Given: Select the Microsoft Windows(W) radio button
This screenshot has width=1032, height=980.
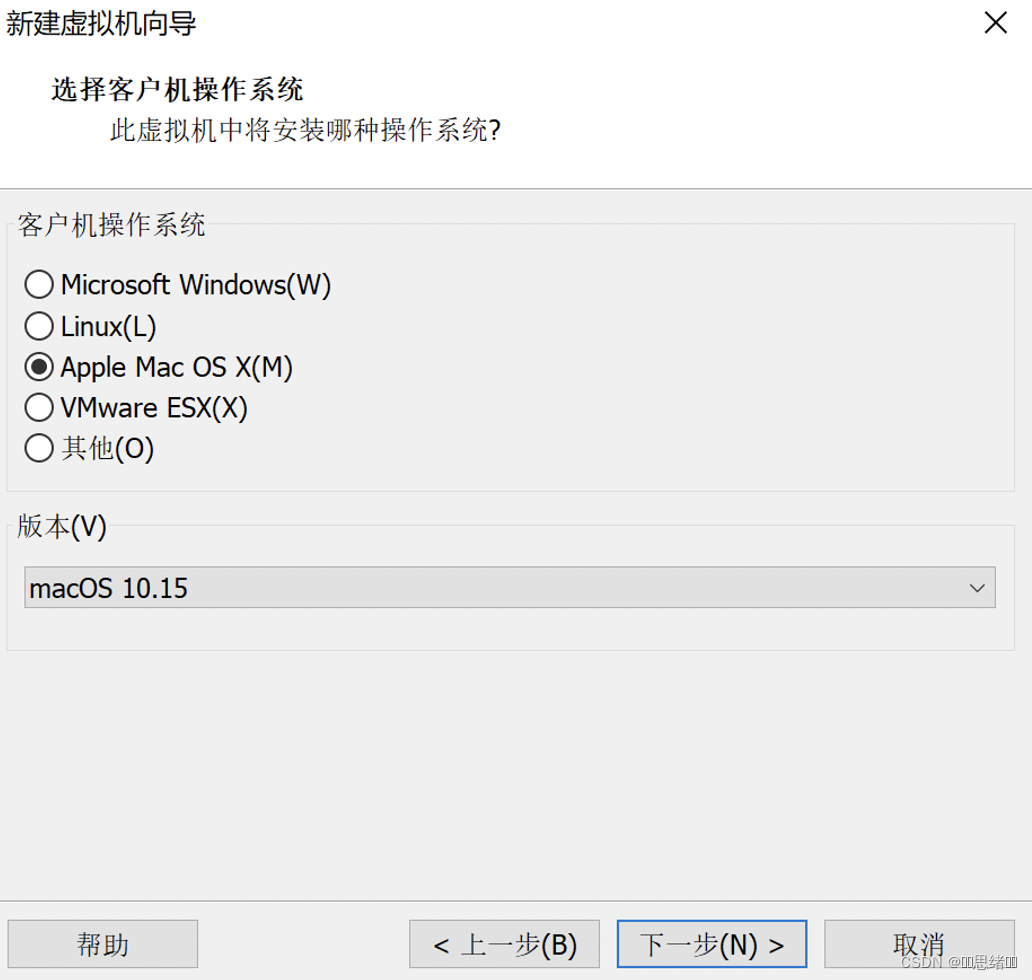Looking at the screenshot, I should [39, 285].
